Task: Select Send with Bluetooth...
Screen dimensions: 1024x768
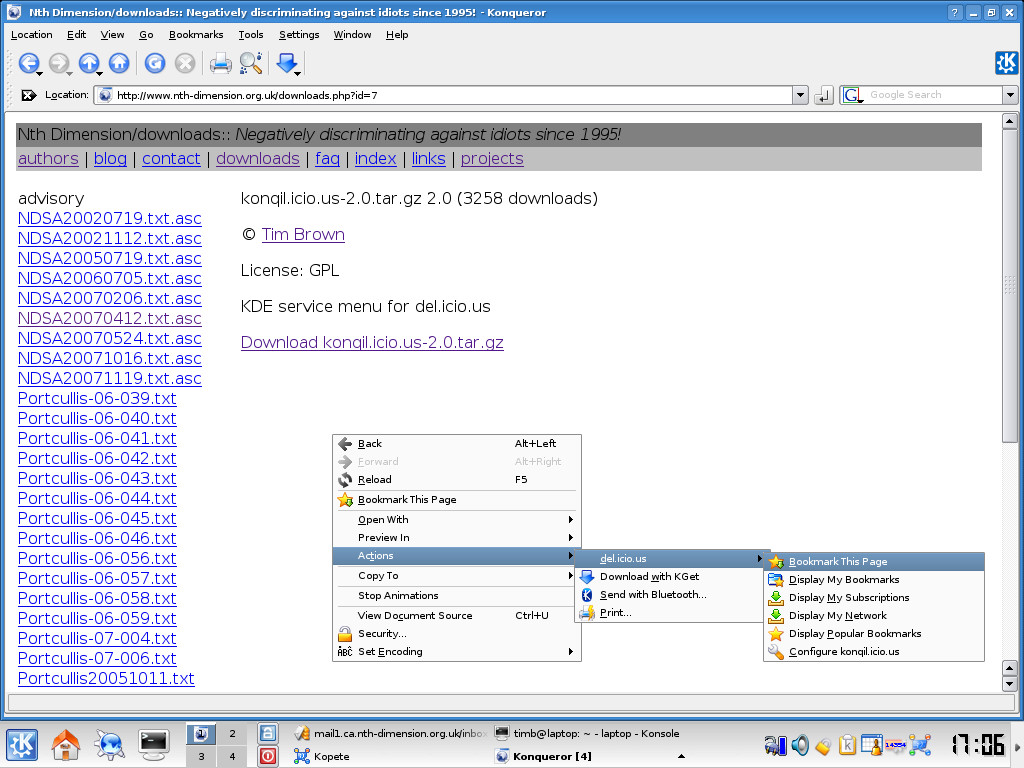Action: point(669,595)
